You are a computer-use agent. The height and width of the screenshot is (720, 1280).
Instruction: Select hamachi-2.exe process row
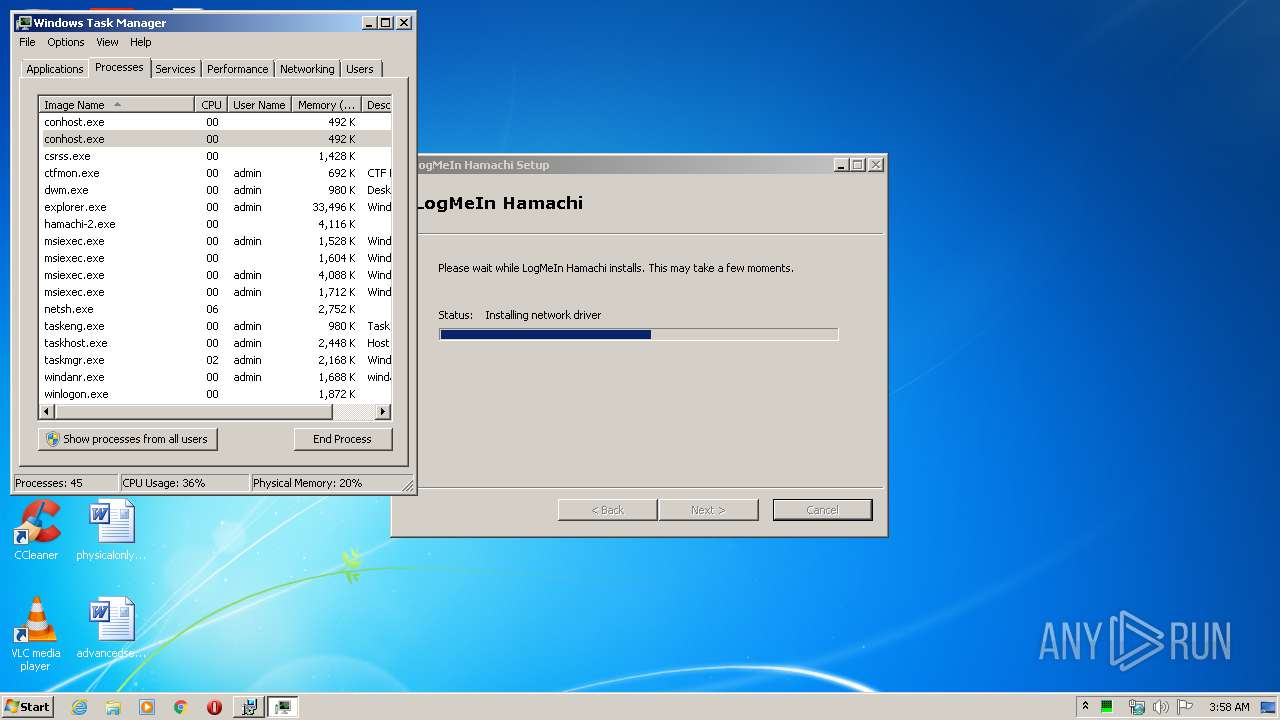point(216,224)
